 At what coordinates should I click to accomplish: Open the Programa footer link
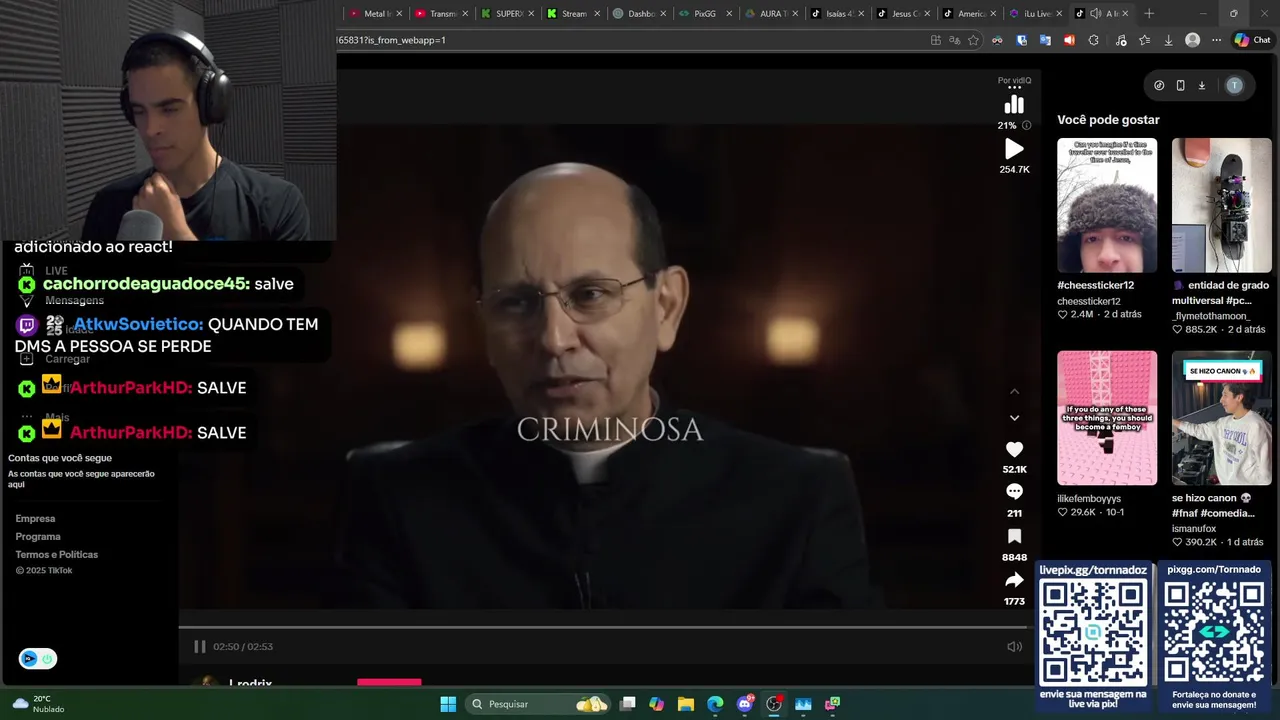point(38,537)
